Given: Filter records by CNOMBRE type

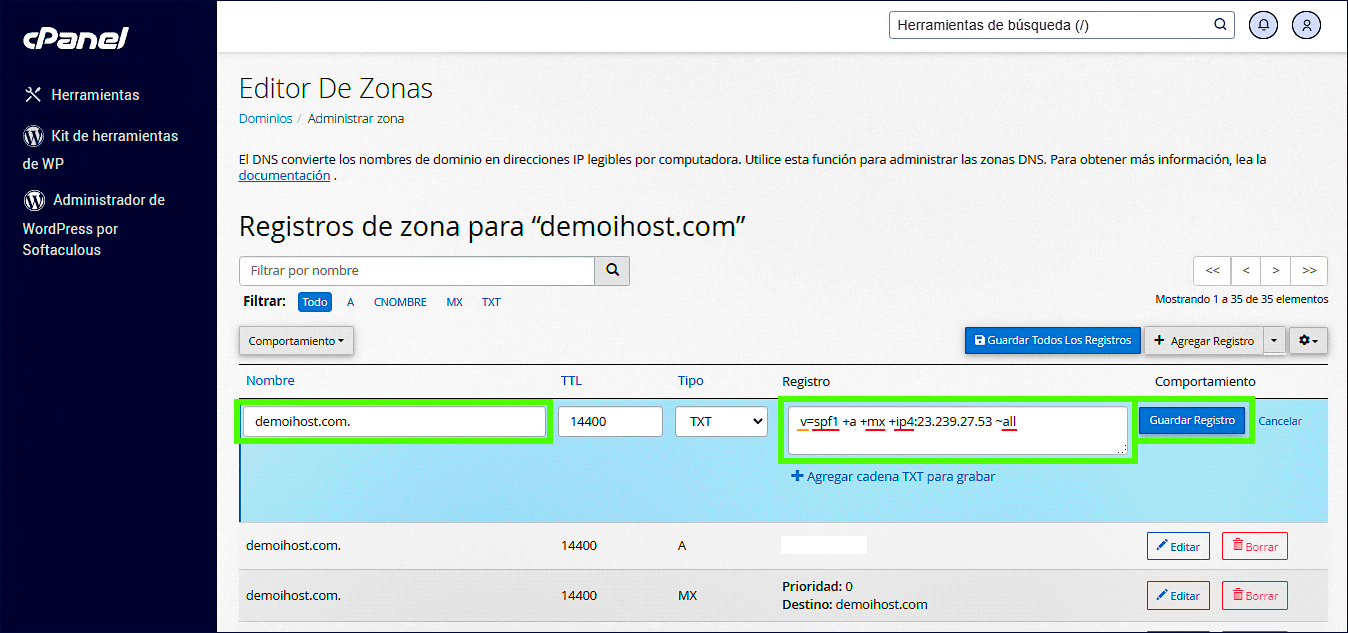Looking at the screenshot, I should tap(400, 302).
